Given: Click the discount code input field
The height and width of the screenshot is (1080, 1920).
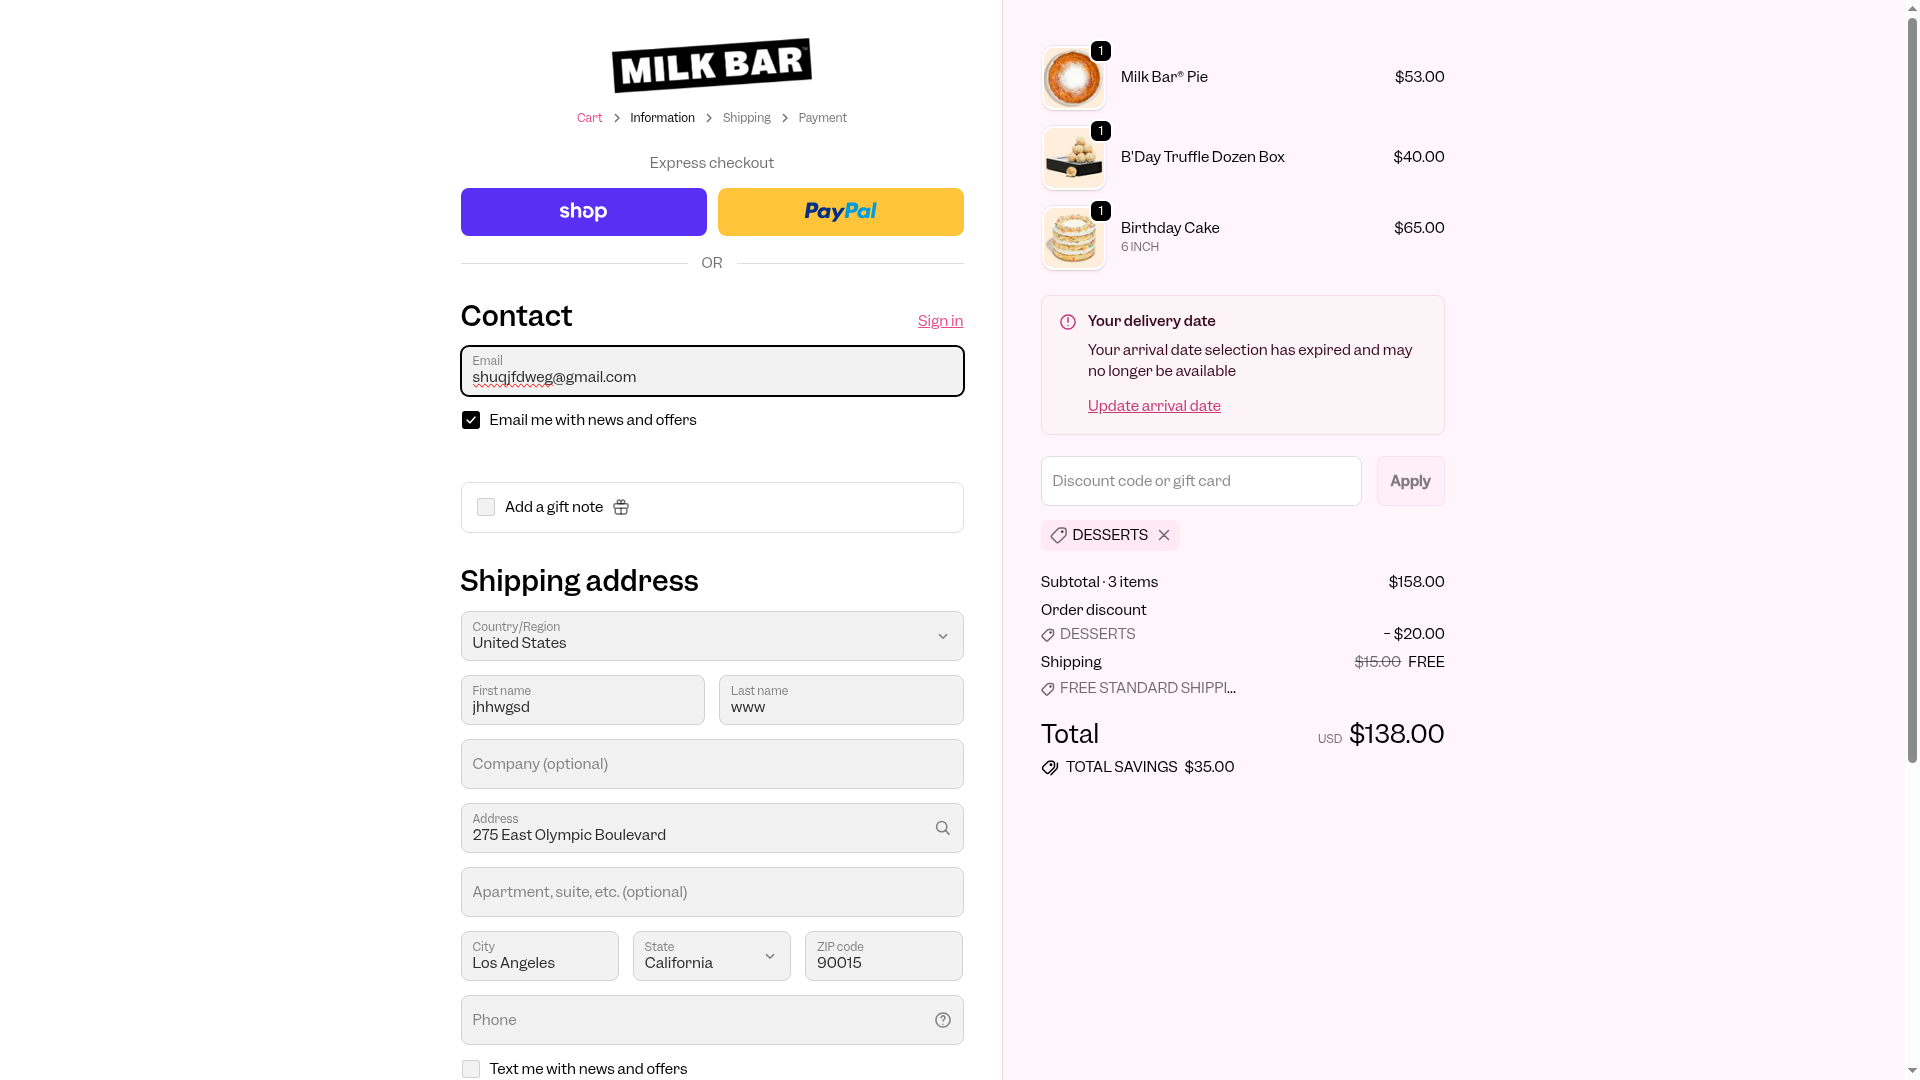Looking at the screenshot, I should 1200,481.
